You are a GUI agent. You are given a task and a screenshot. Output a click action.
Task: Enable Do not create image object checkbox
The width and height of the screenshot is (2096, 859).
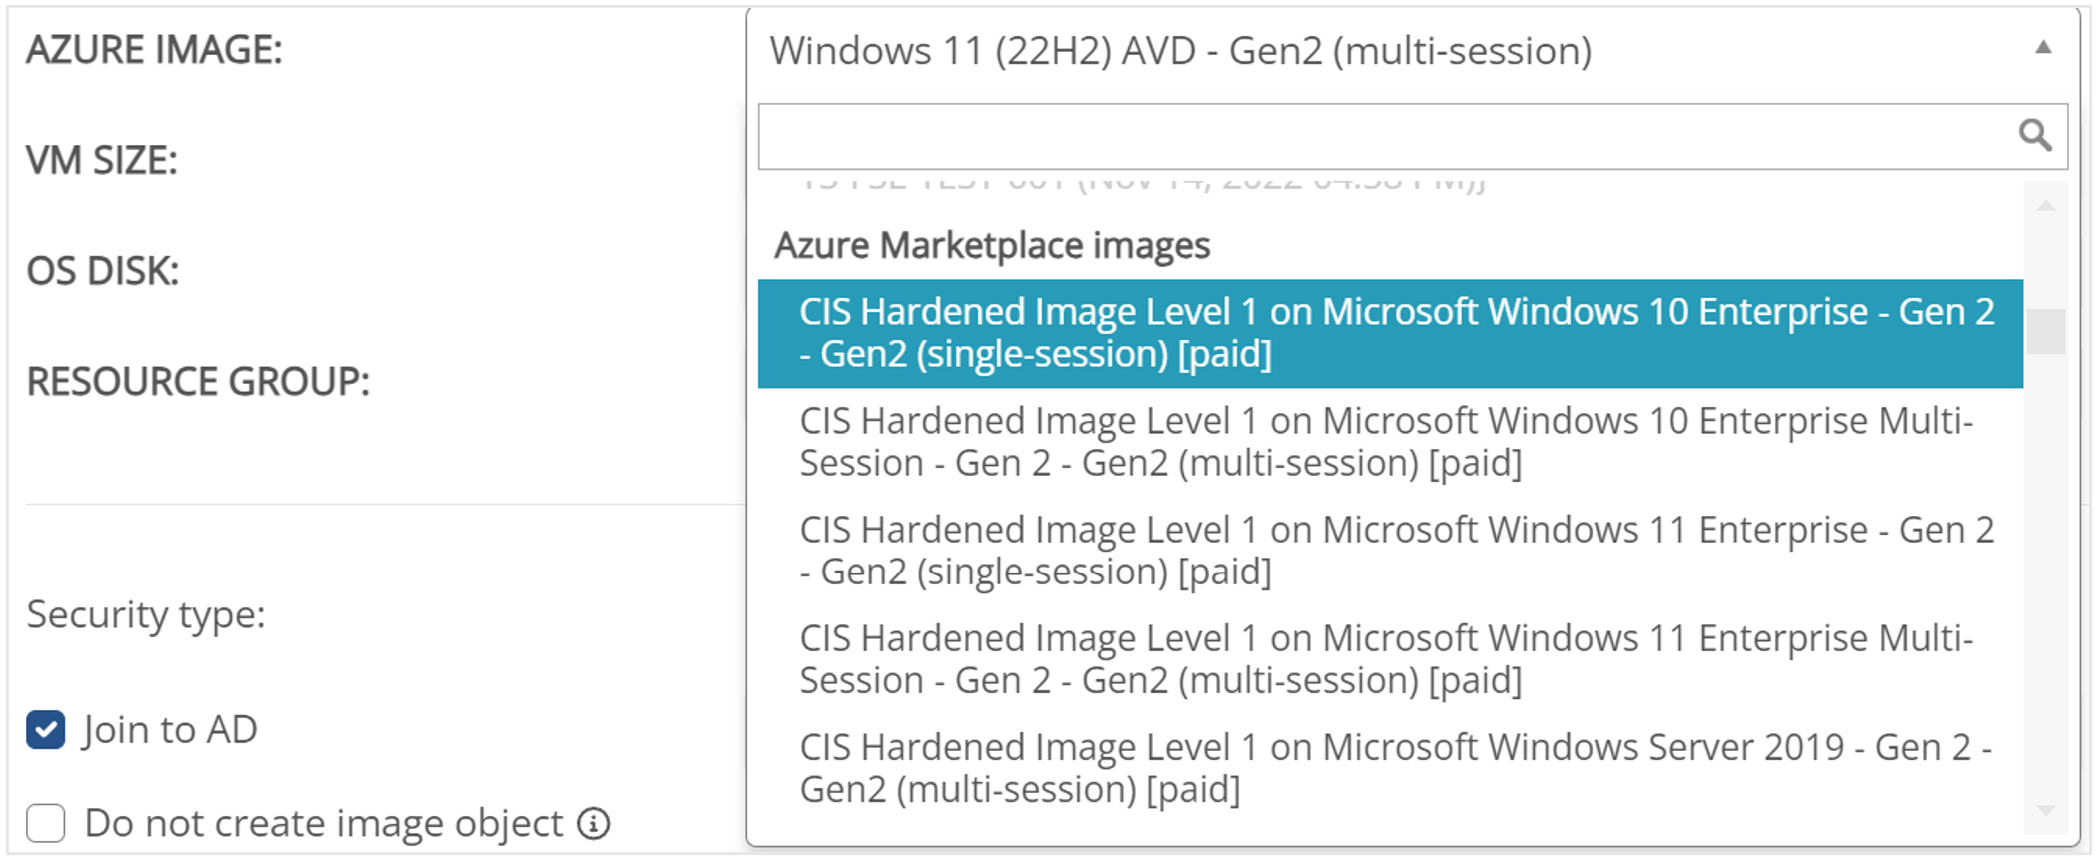(x=46, y=824)
